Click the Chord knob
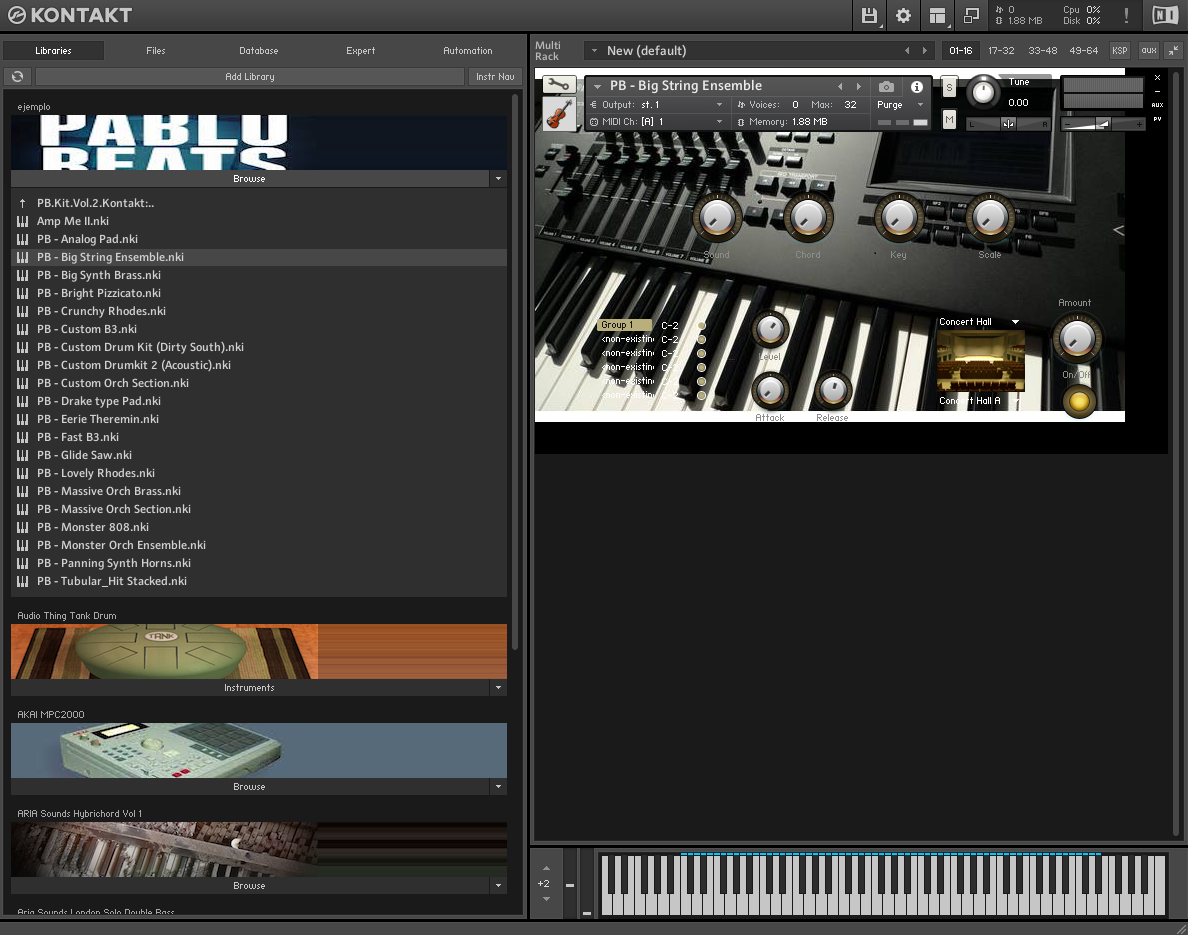Viewport: 1188px width, 935px height. point(808,217)
